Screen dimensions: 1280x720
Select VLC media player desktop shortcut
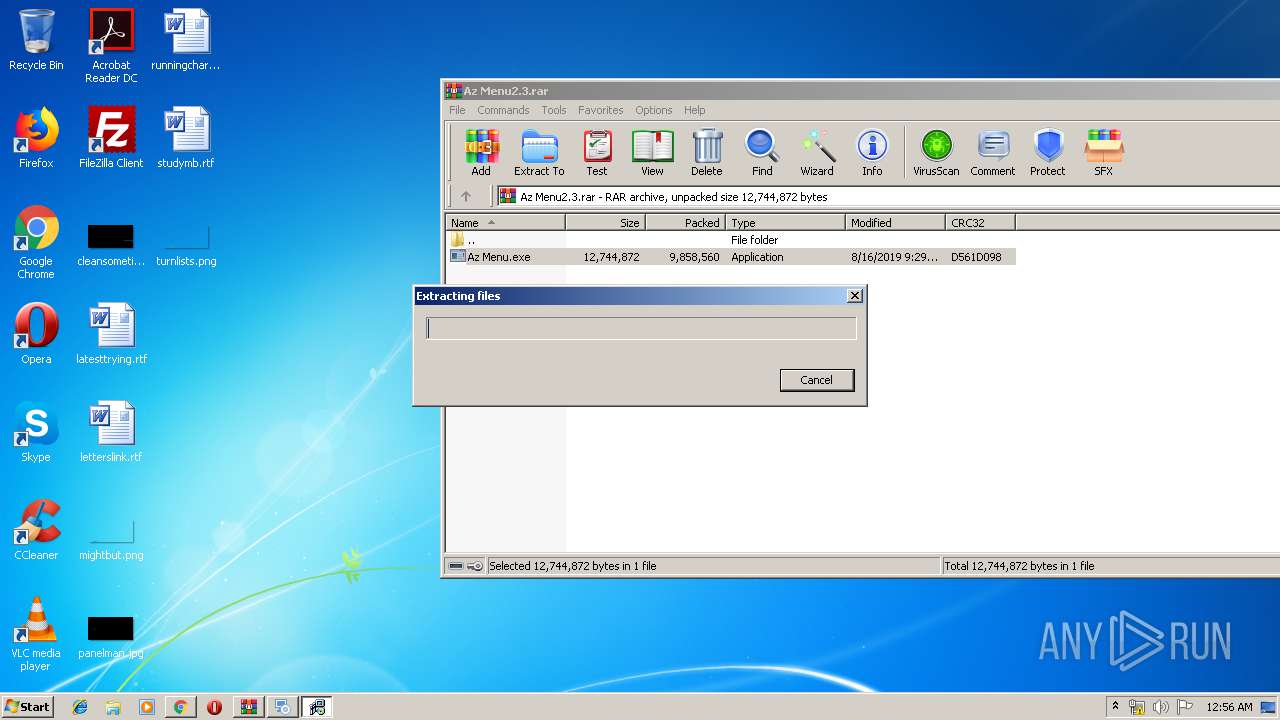click(36, 634)
